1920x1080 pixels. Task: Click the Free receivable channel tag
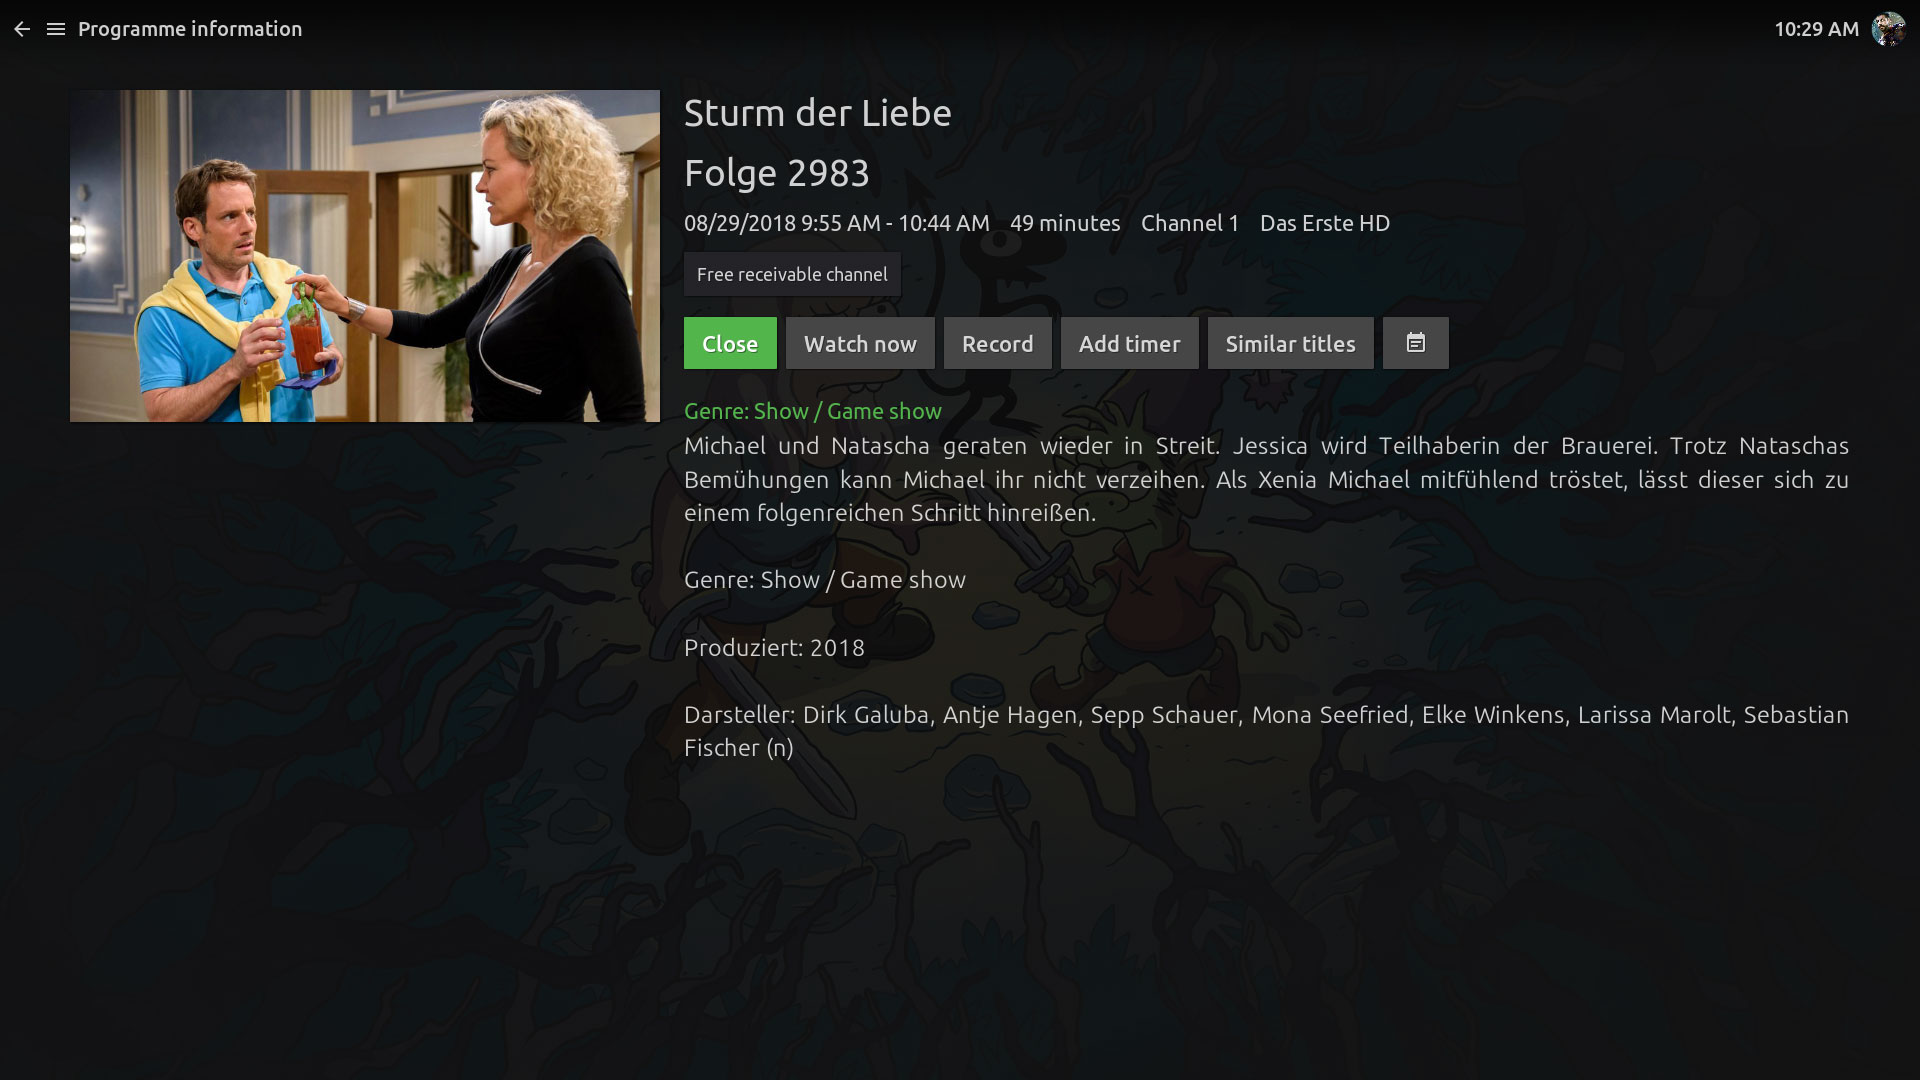(x=792, y=274)
